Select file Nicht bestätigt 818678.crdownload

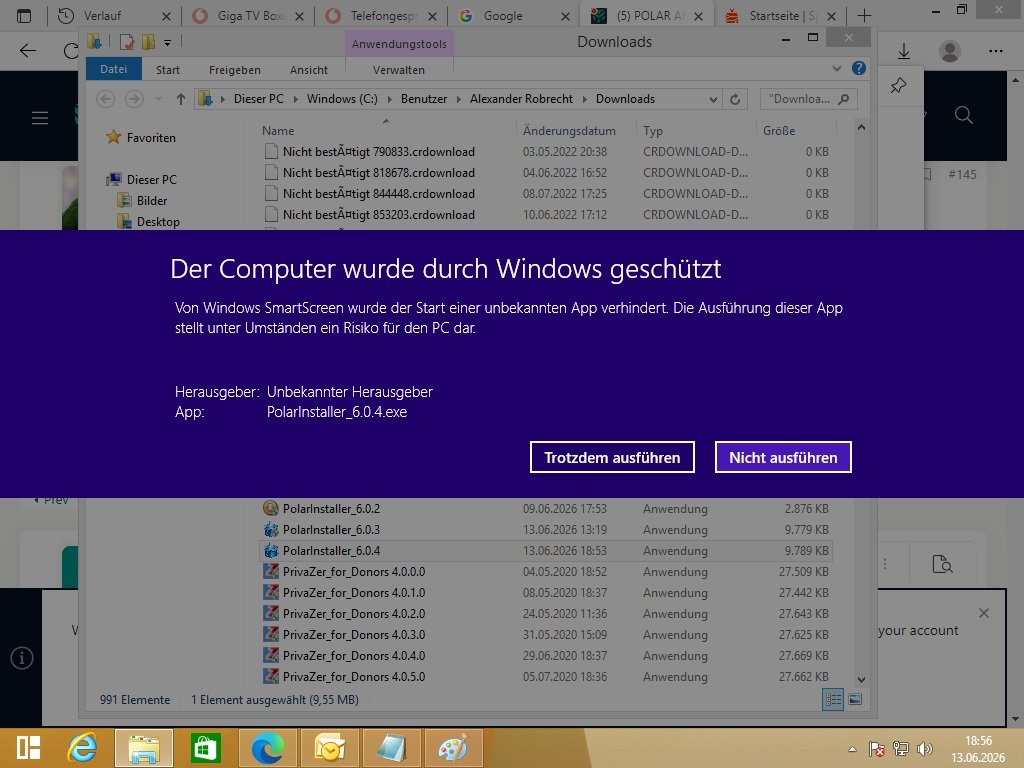click(379, 172)
